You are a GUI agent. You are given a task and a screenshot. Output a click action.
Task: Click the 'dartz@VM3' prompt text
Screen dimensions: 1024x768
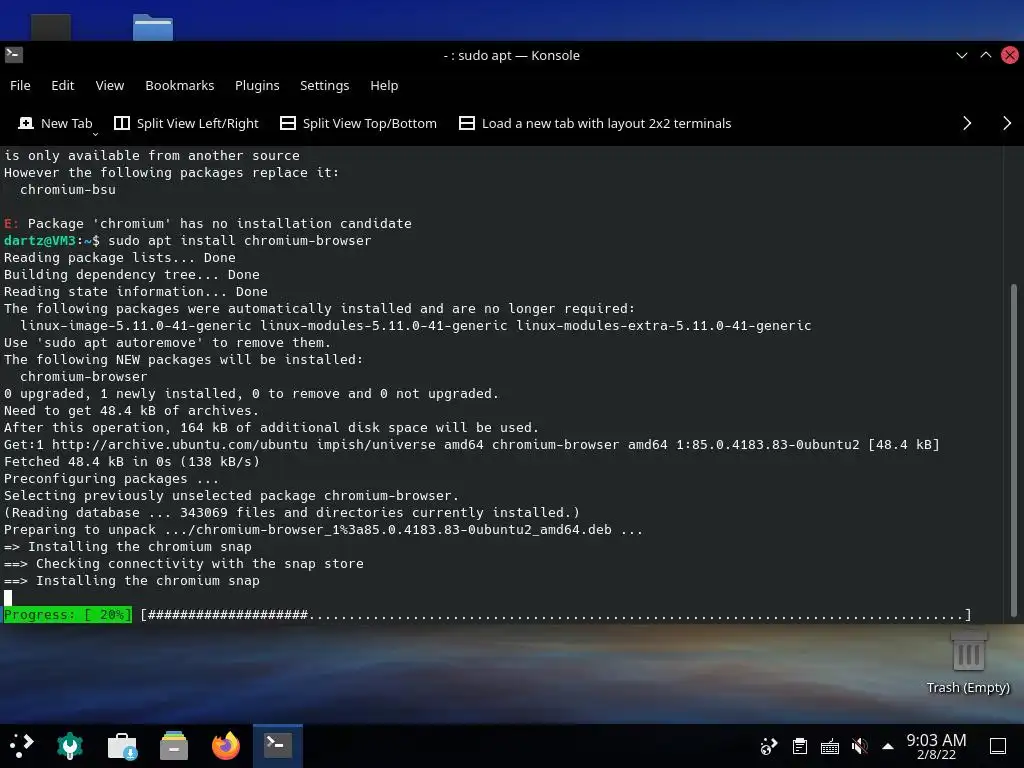coord(40,240)
